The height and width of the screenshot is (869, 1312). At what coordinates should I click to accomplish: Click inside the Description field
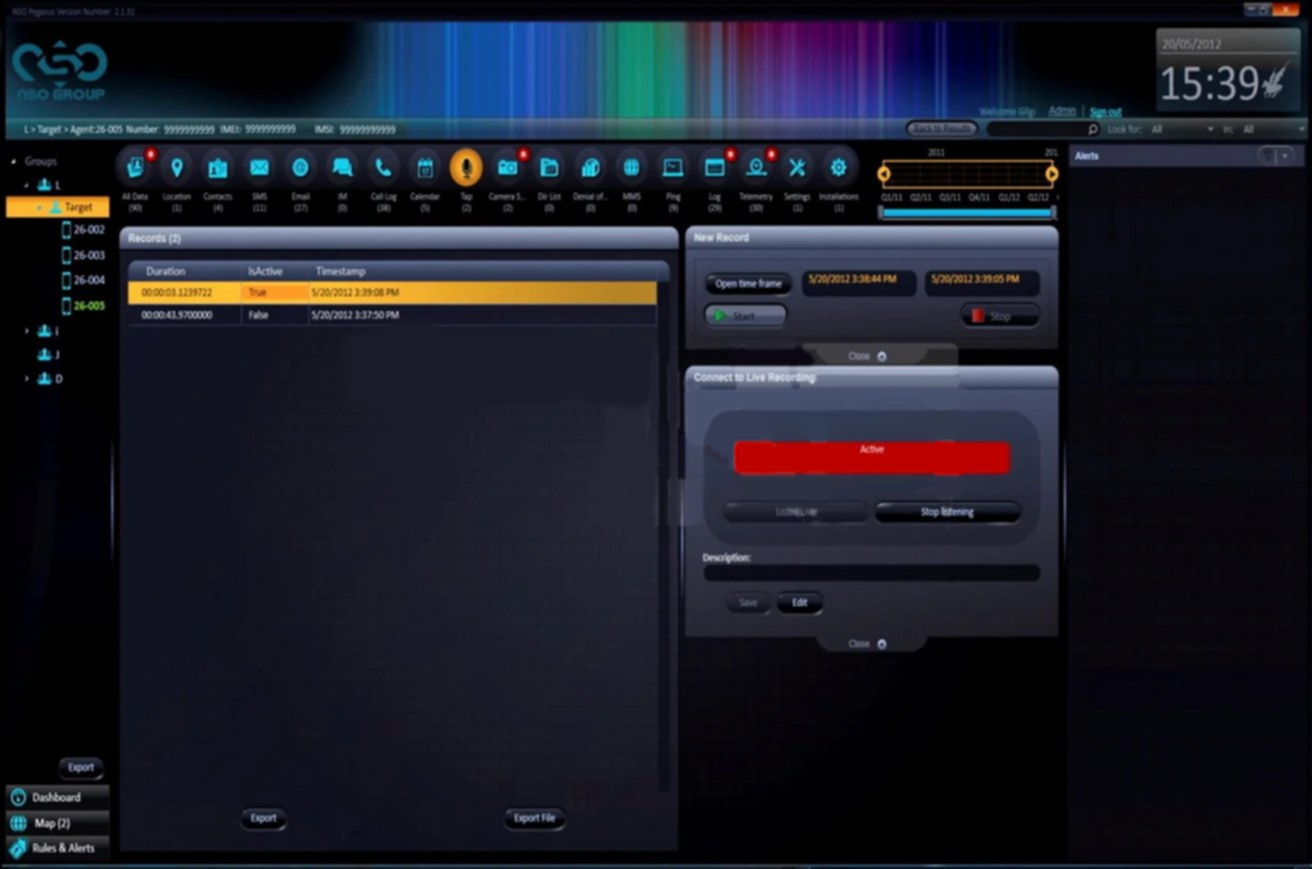870,573
